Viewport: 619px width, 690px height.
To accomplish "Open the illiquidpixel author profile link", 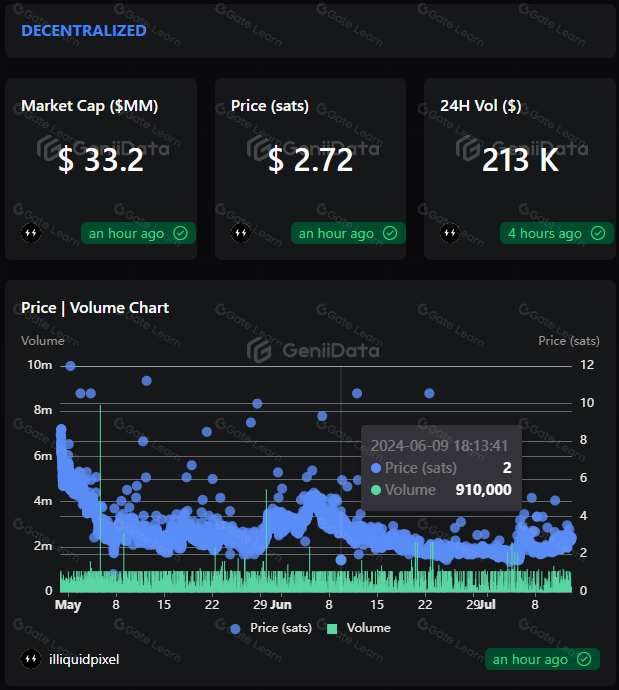I will pos(84,659).
